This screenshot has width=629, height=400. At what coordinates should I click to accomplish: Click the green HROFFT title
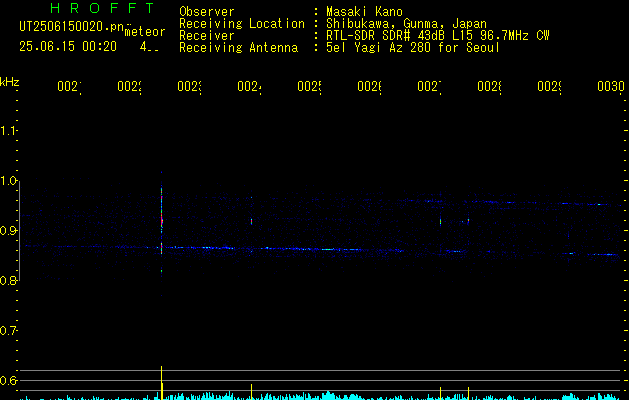102,8
